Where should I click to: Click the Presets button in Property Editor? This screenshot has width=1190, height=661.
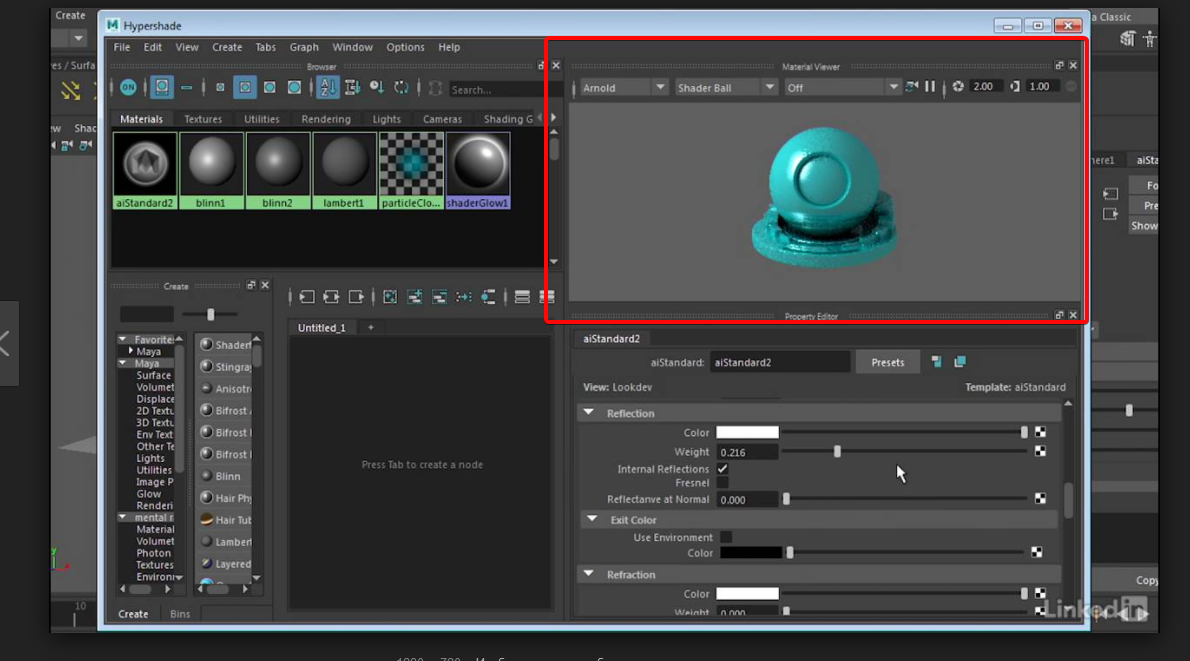coord(887,363)
